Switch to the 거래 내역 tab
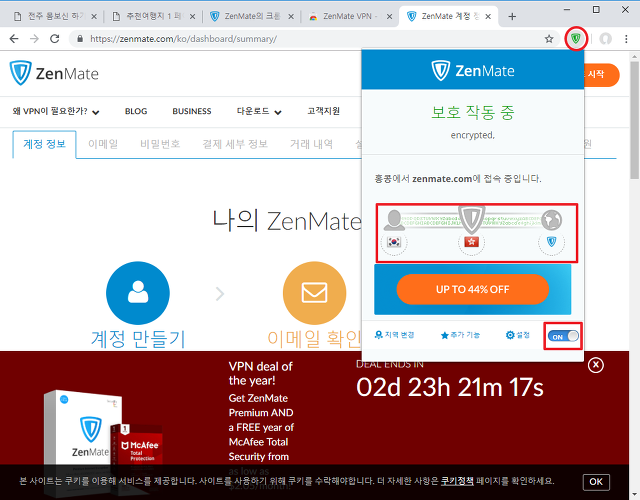Image resolution: width=640 pixels, height=500 pixels. [311, 144]
